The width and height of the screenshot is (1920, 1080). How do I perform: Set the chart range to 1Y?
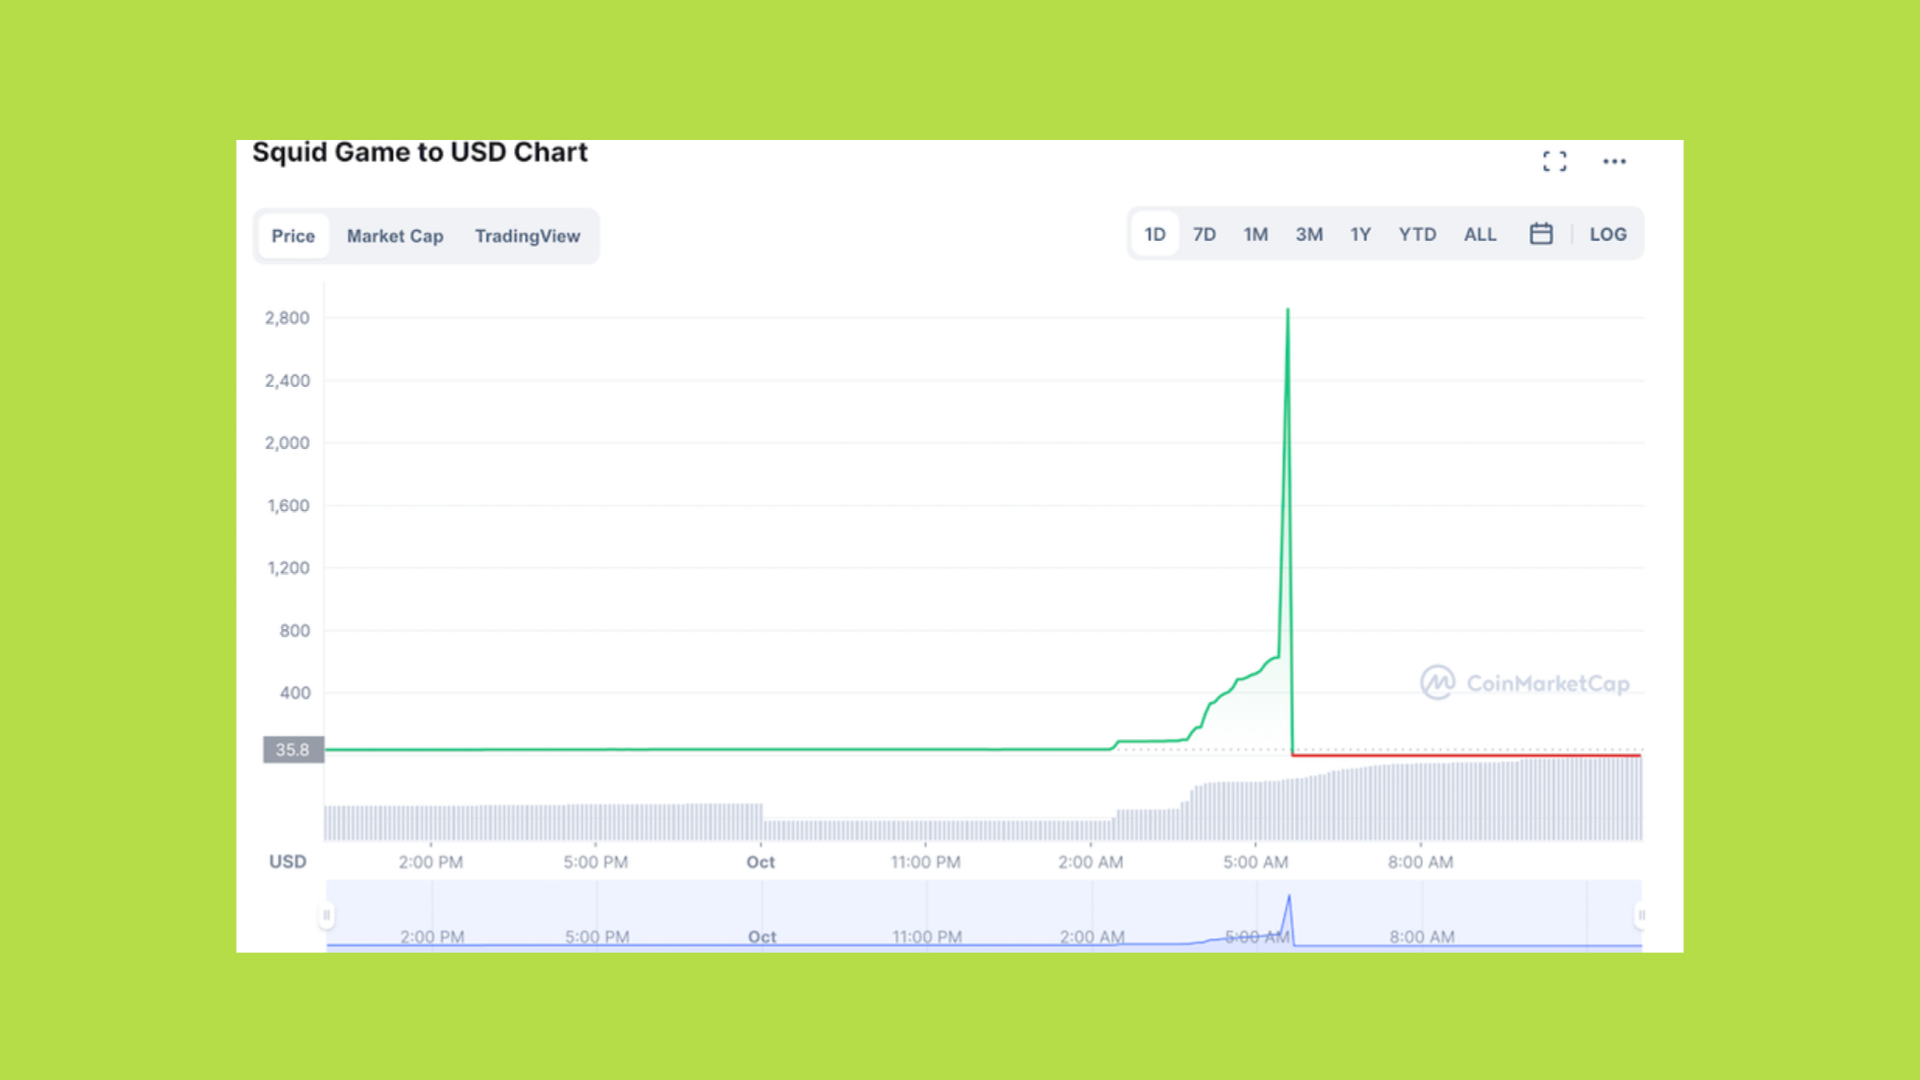pyautogui.click(x=1360, y=234)
